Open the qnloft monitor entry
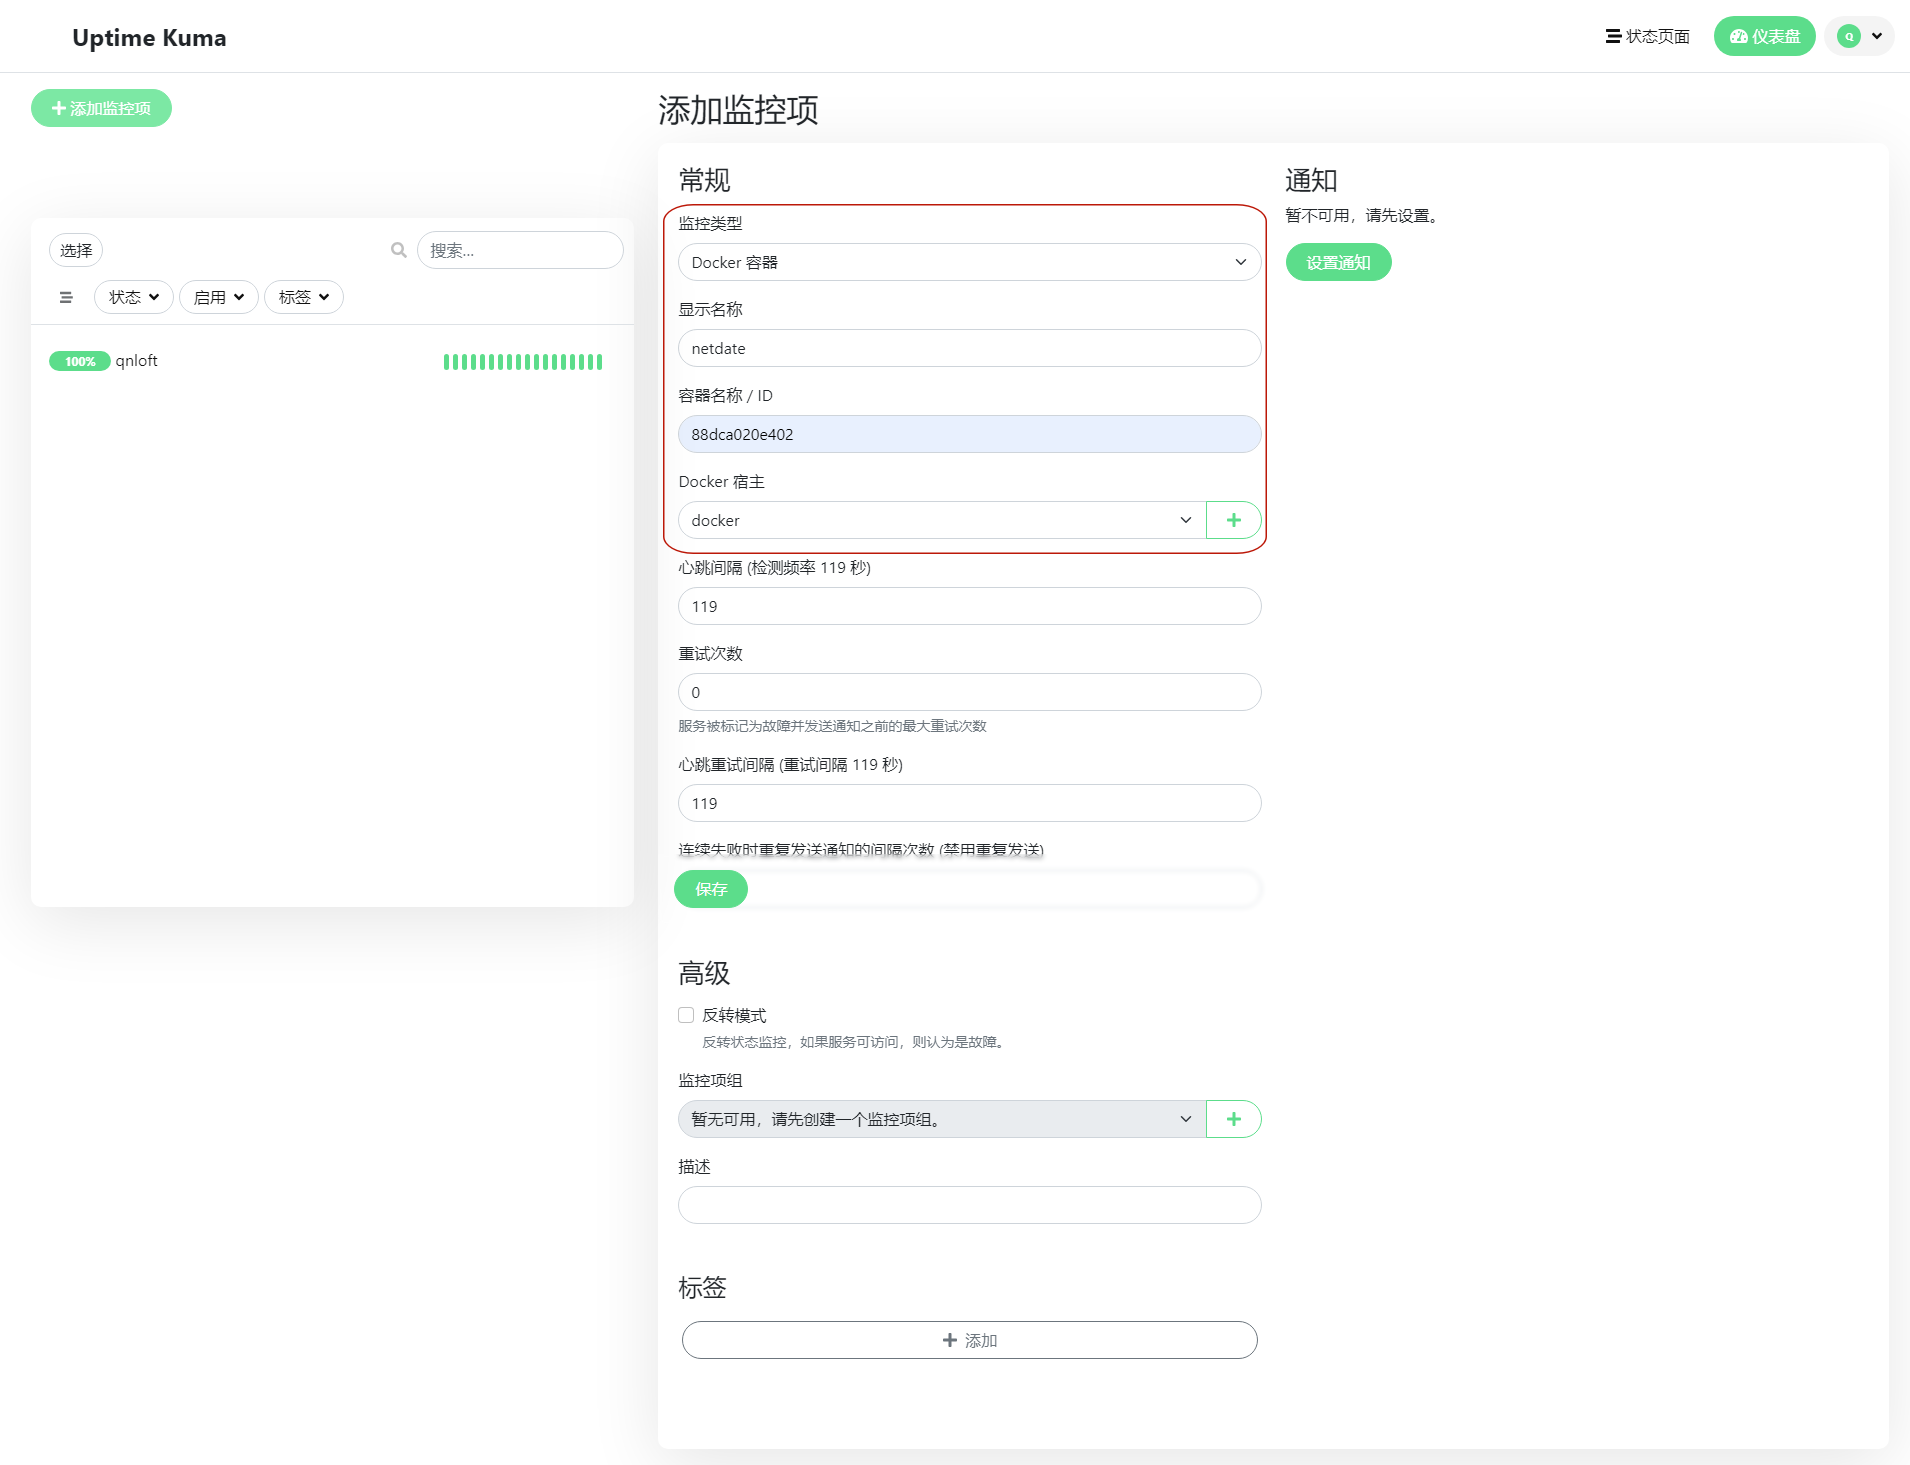Screen dimensions: 1910x1465 tap(332, 361)
